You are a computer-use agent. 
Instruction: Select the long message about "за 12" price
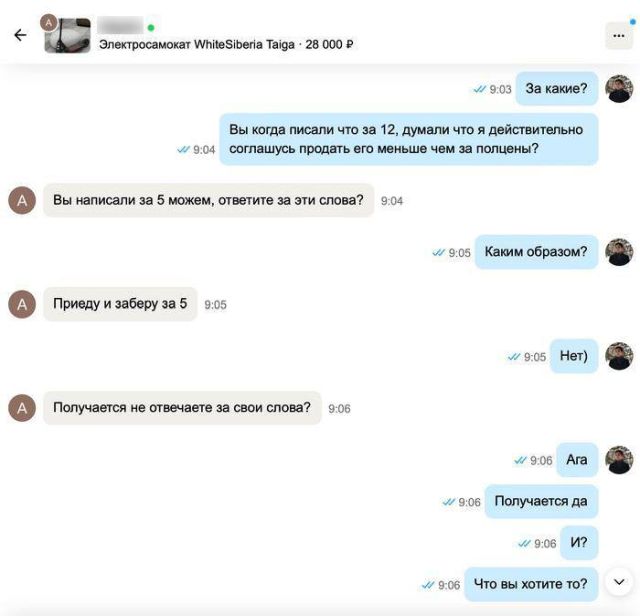(409, 139)
